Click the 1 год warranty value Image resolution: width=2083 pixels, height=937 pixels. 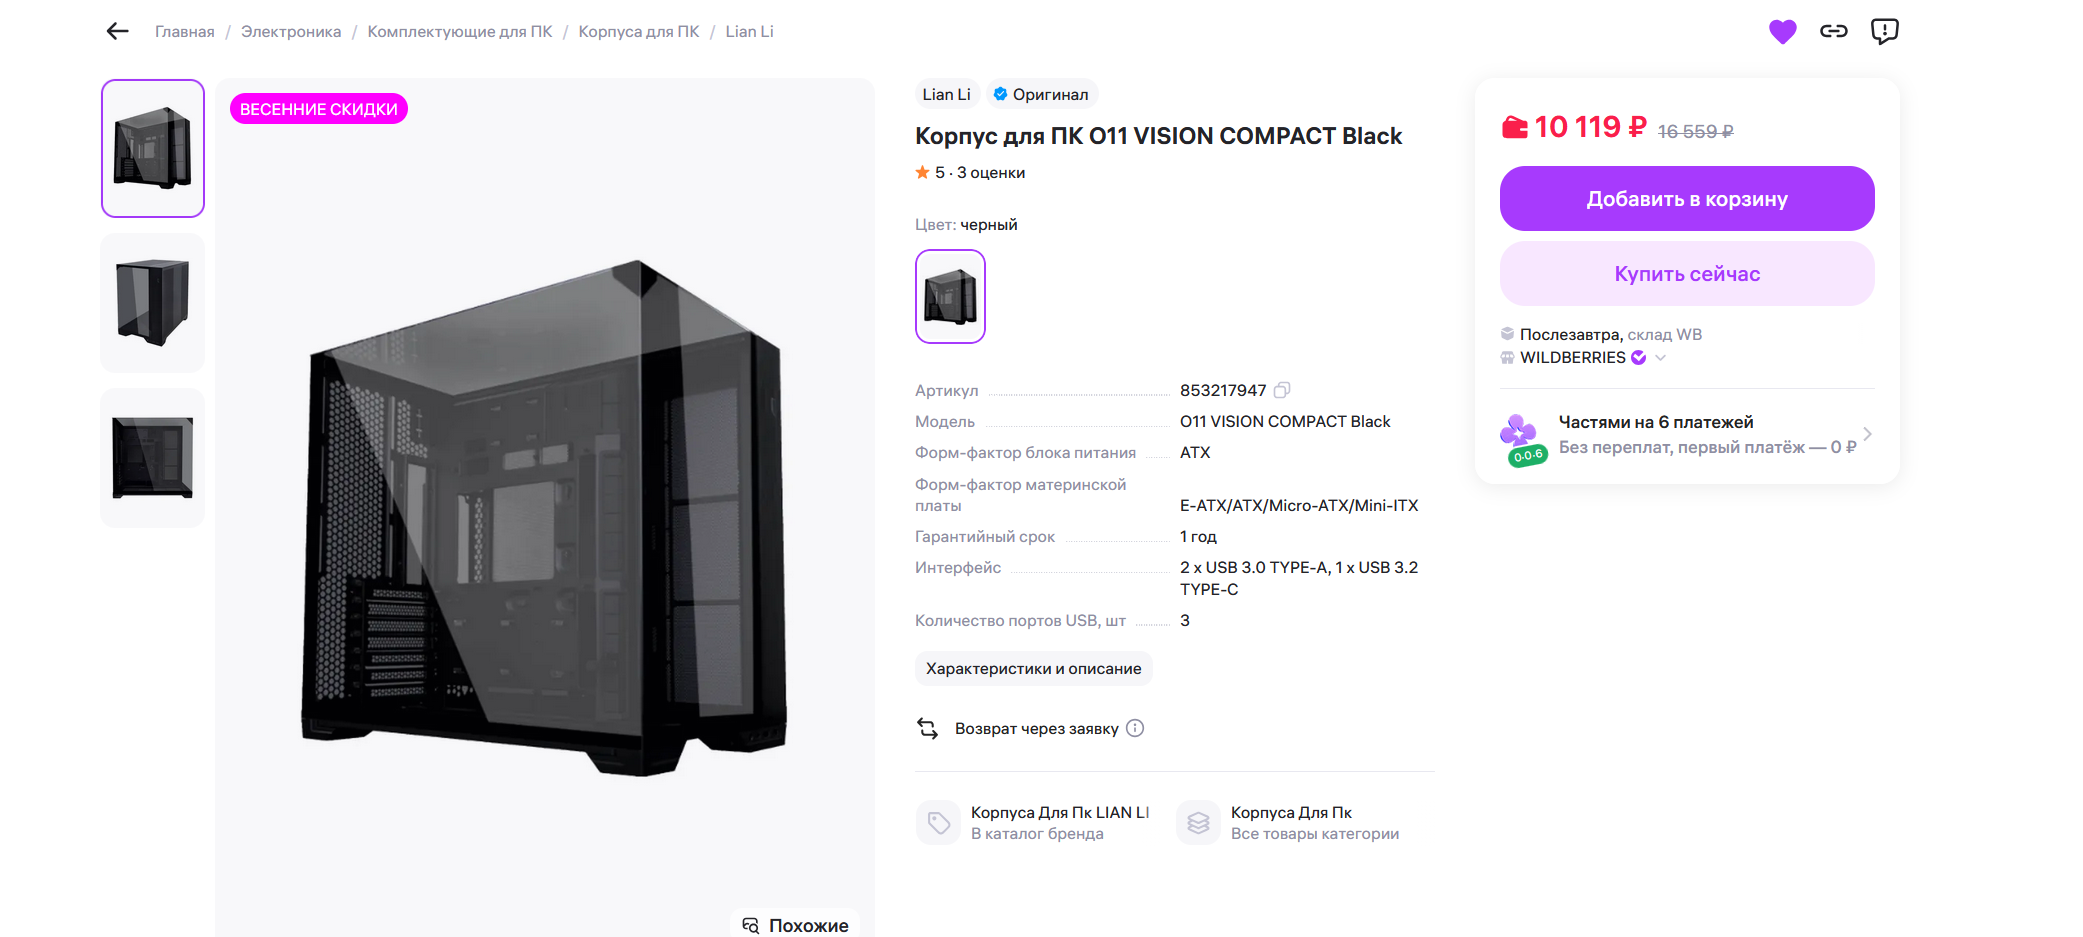(x=1198, y=537)
